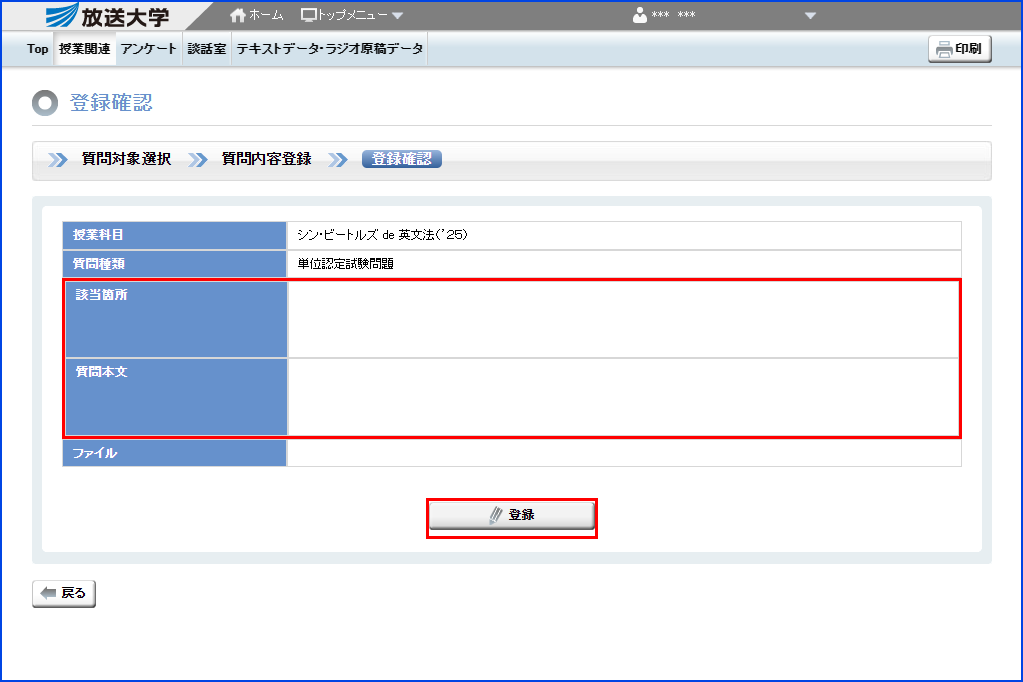Click the 質問内容登録 breadcrumb step
The width and height of the screenshot is (1023, 682).
pos(266,158)
